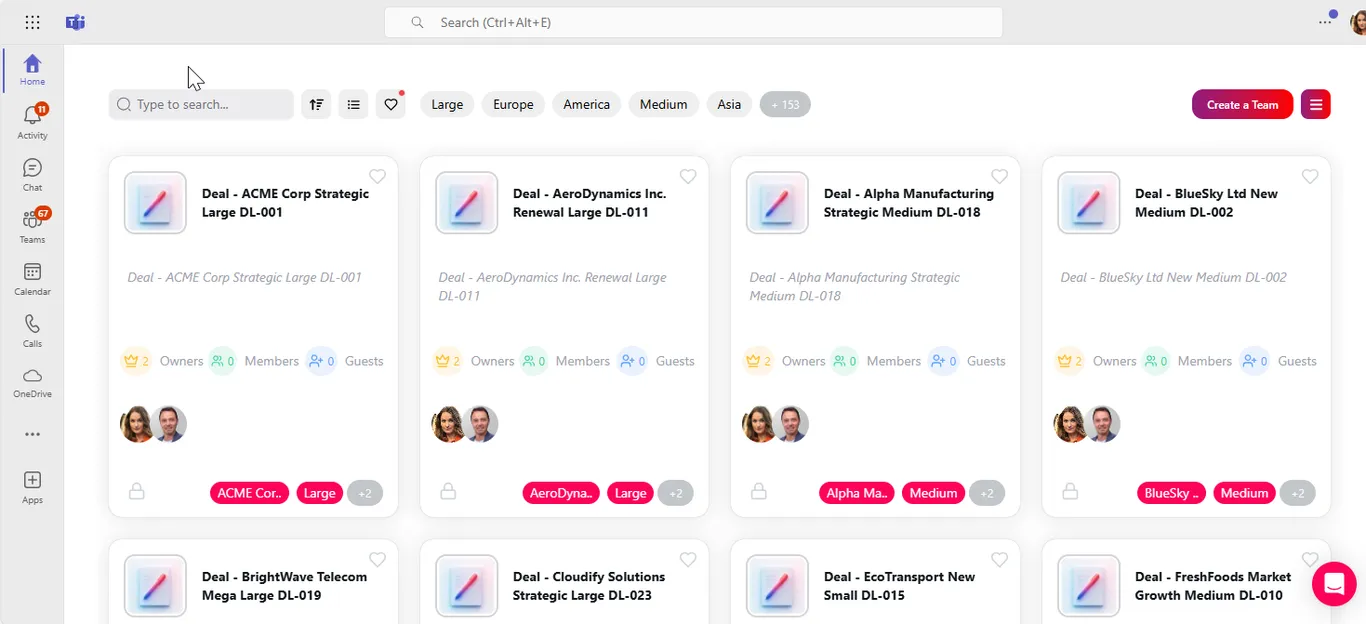Open the Alpha Manufacturing team logo thumbnail

pyautogui.click(x=778, y=203)
